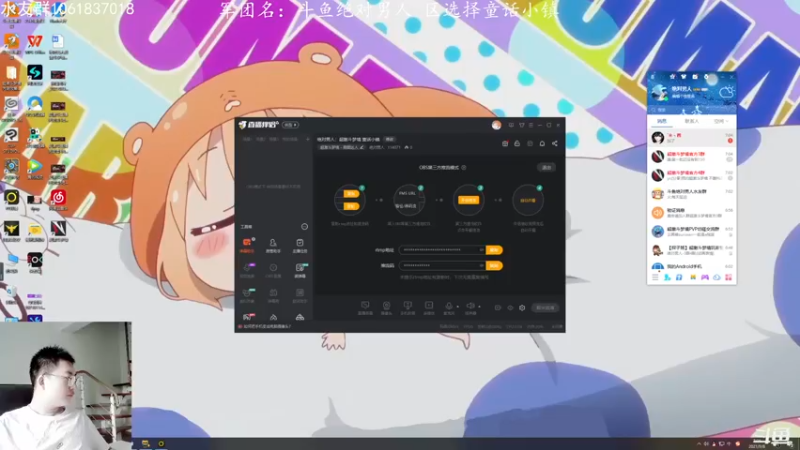Viewport: 800px width, 450px height.
Task: Switch to the contacts tab in QQ window
Action: tap(691, 121)
